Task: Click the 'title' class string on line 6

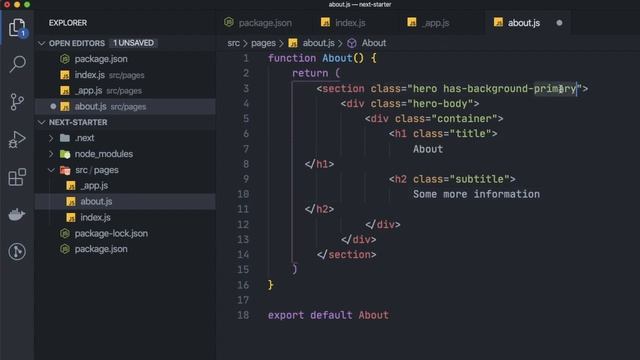Action: click(x=470, y=134)
